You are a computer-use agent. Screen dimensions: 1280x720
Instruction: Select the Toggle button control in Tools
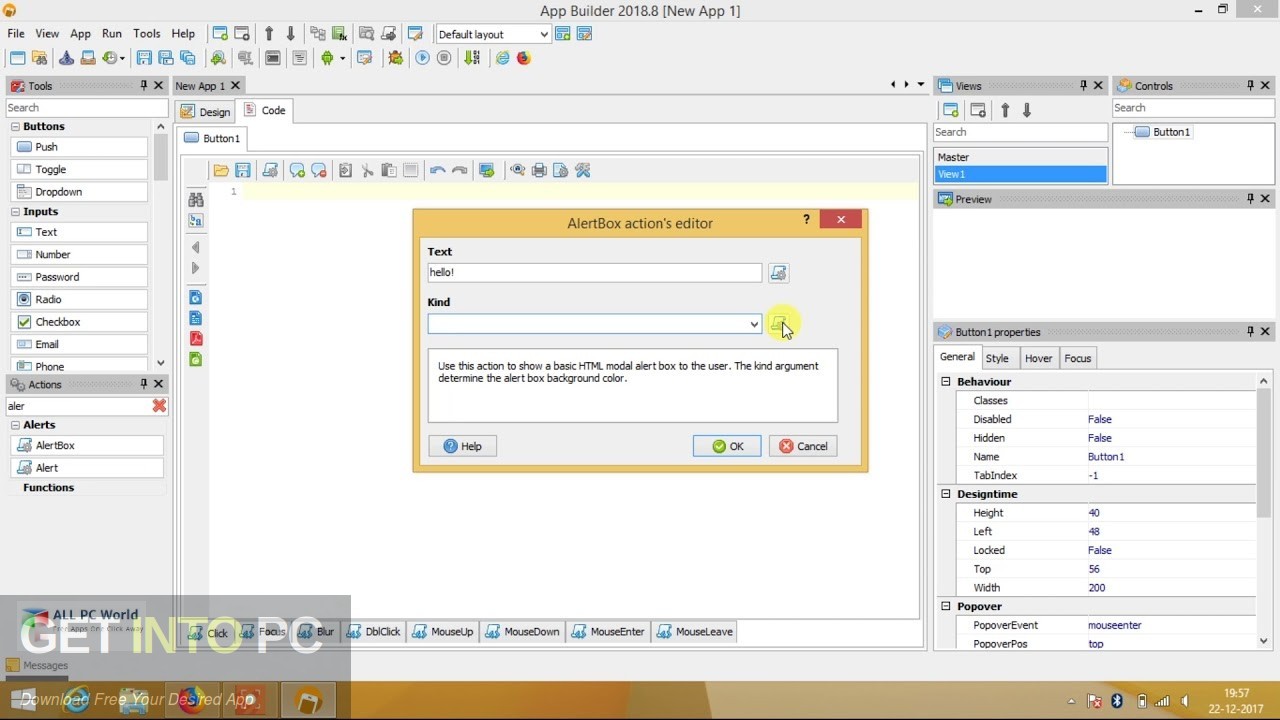pos(80,169)
